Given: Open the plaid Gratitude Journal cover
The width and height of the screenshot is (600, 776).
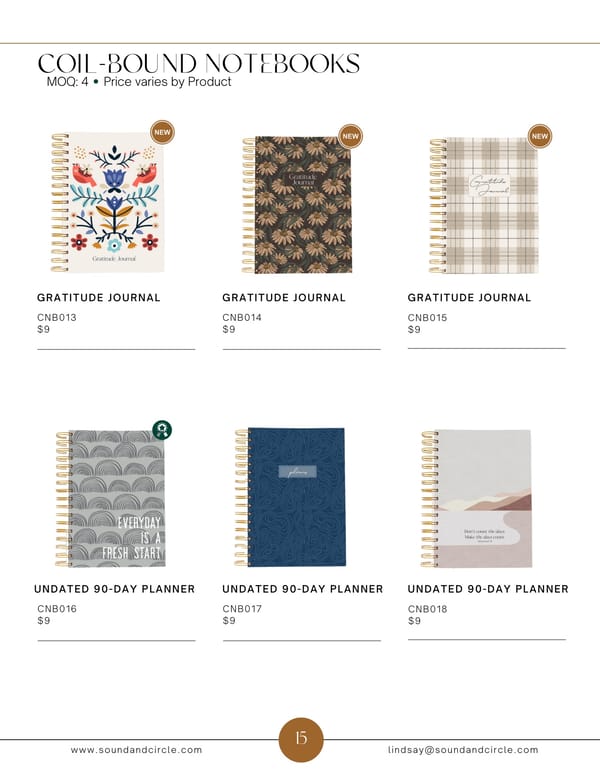Looking at the screenshot, I should [x=484, y=205].
